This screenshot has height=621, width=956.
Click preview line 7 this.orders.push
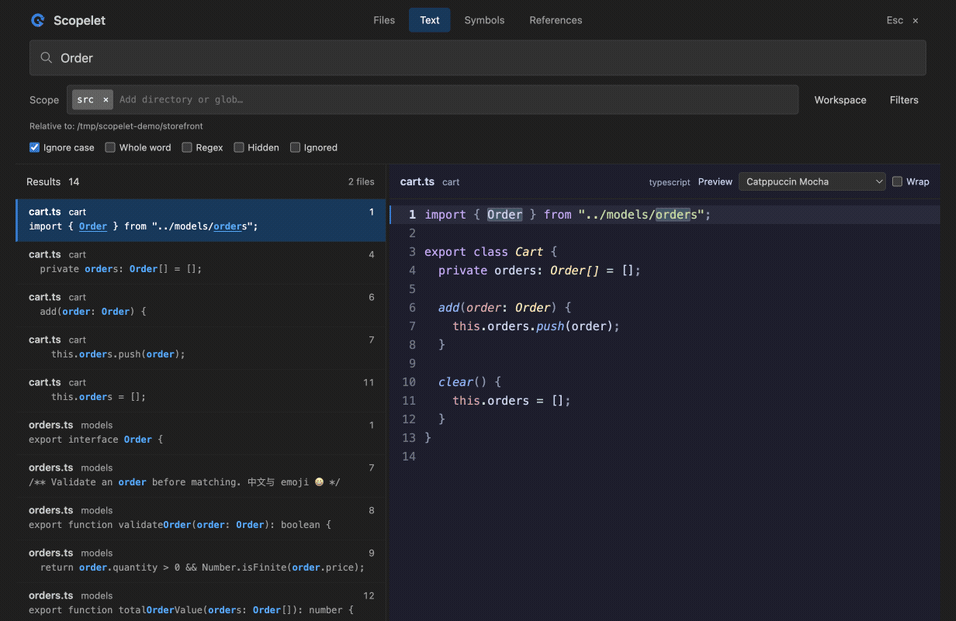536,326
